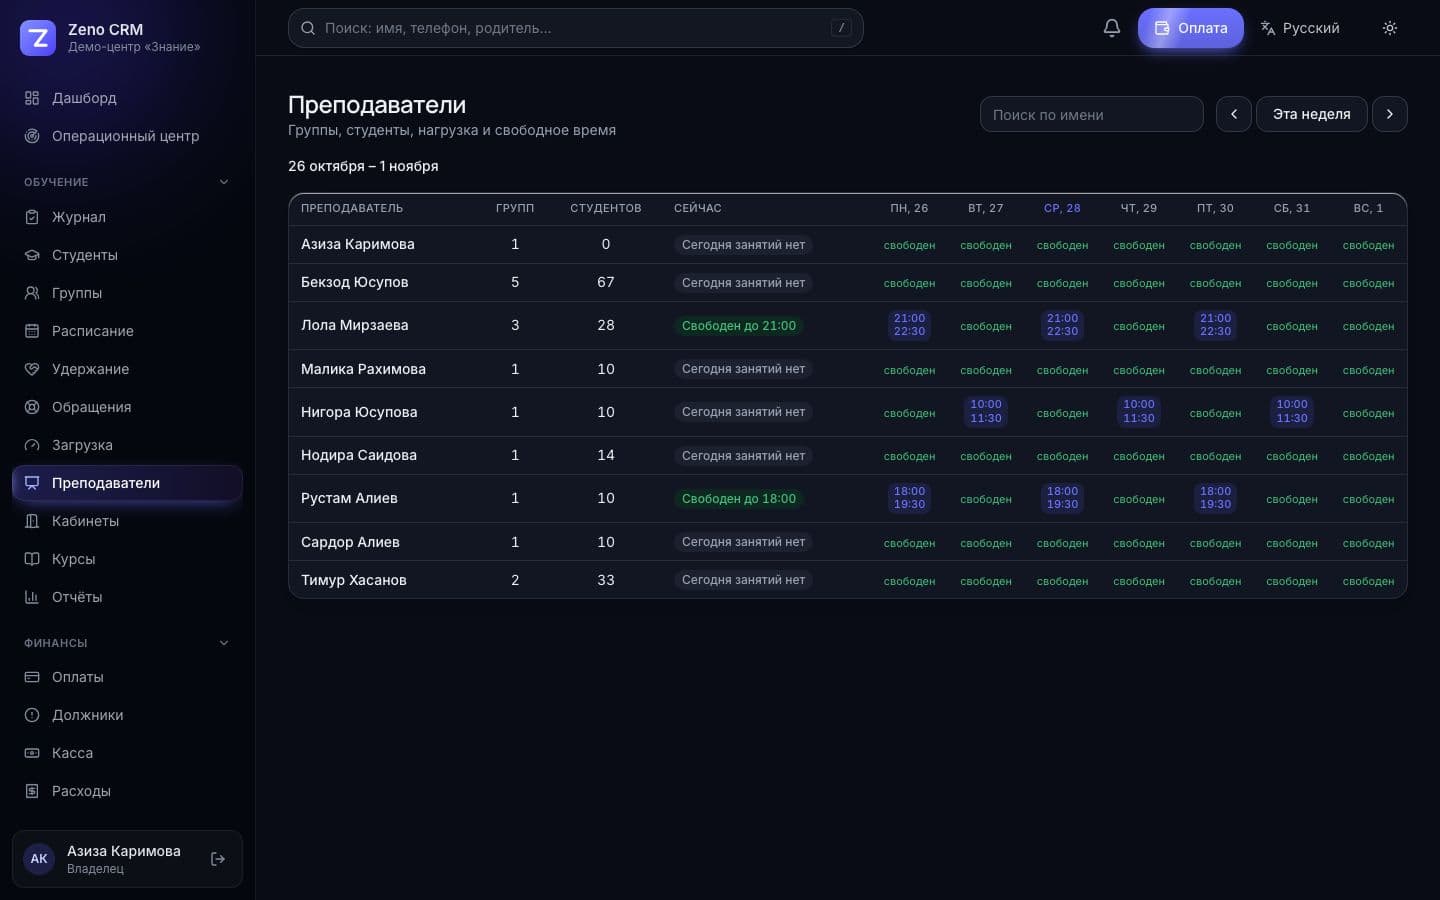The height and width of the screenshot is (900, 1440).
Task: Toggle light theme sun icon
Action: [x=1390, y=28]
